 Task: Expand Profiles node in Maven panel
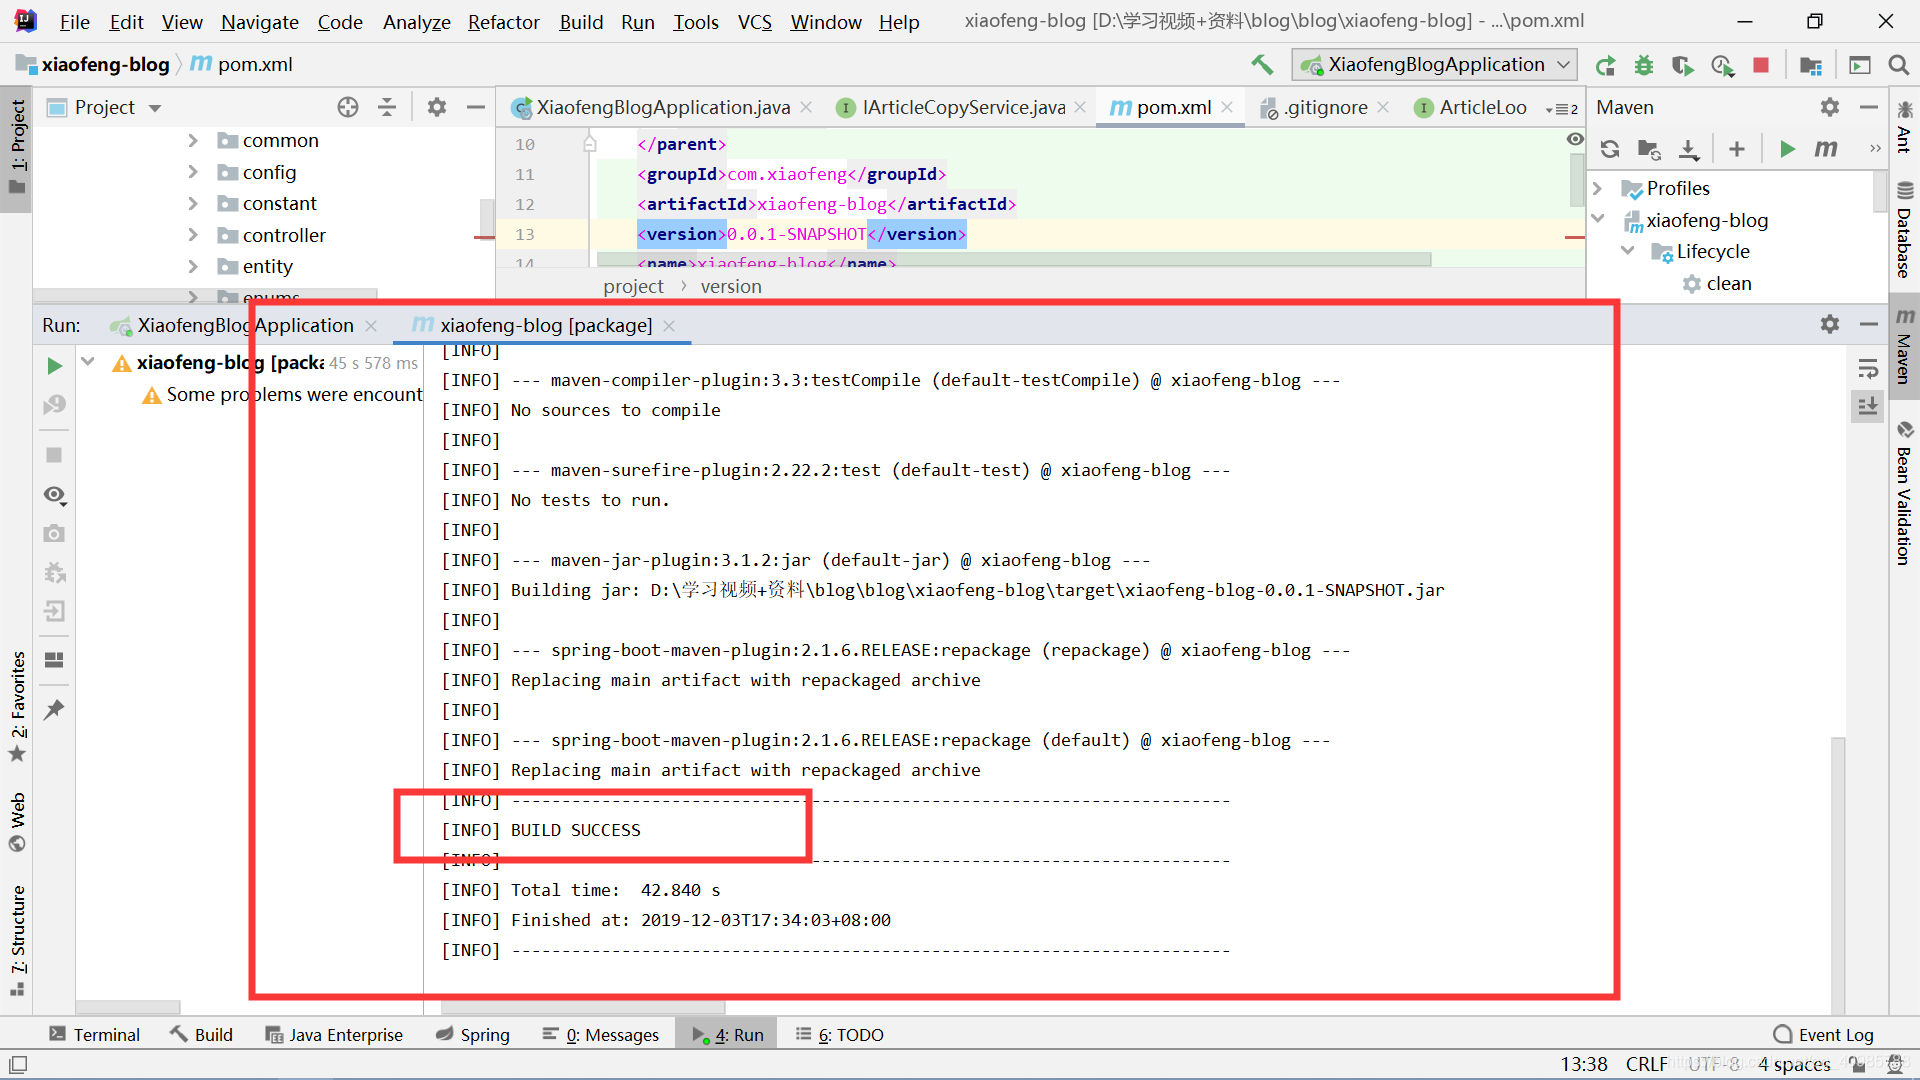(1598, 188)
